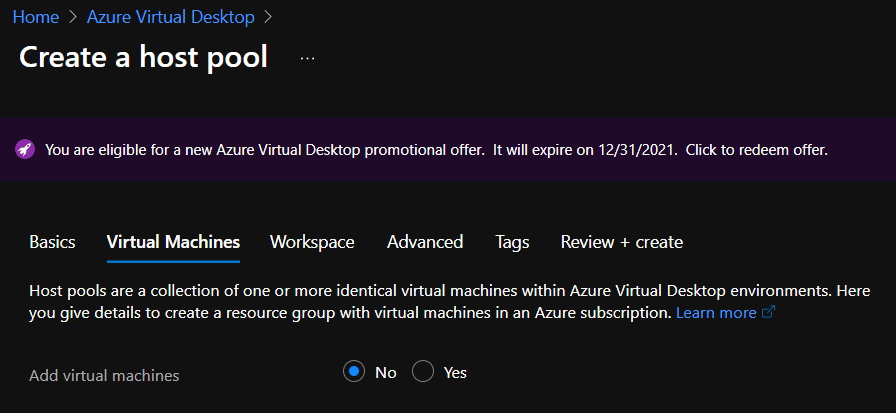The image size is (896, 413).
Task: Click the Add virtual machines label
Action: coord(104,376)
